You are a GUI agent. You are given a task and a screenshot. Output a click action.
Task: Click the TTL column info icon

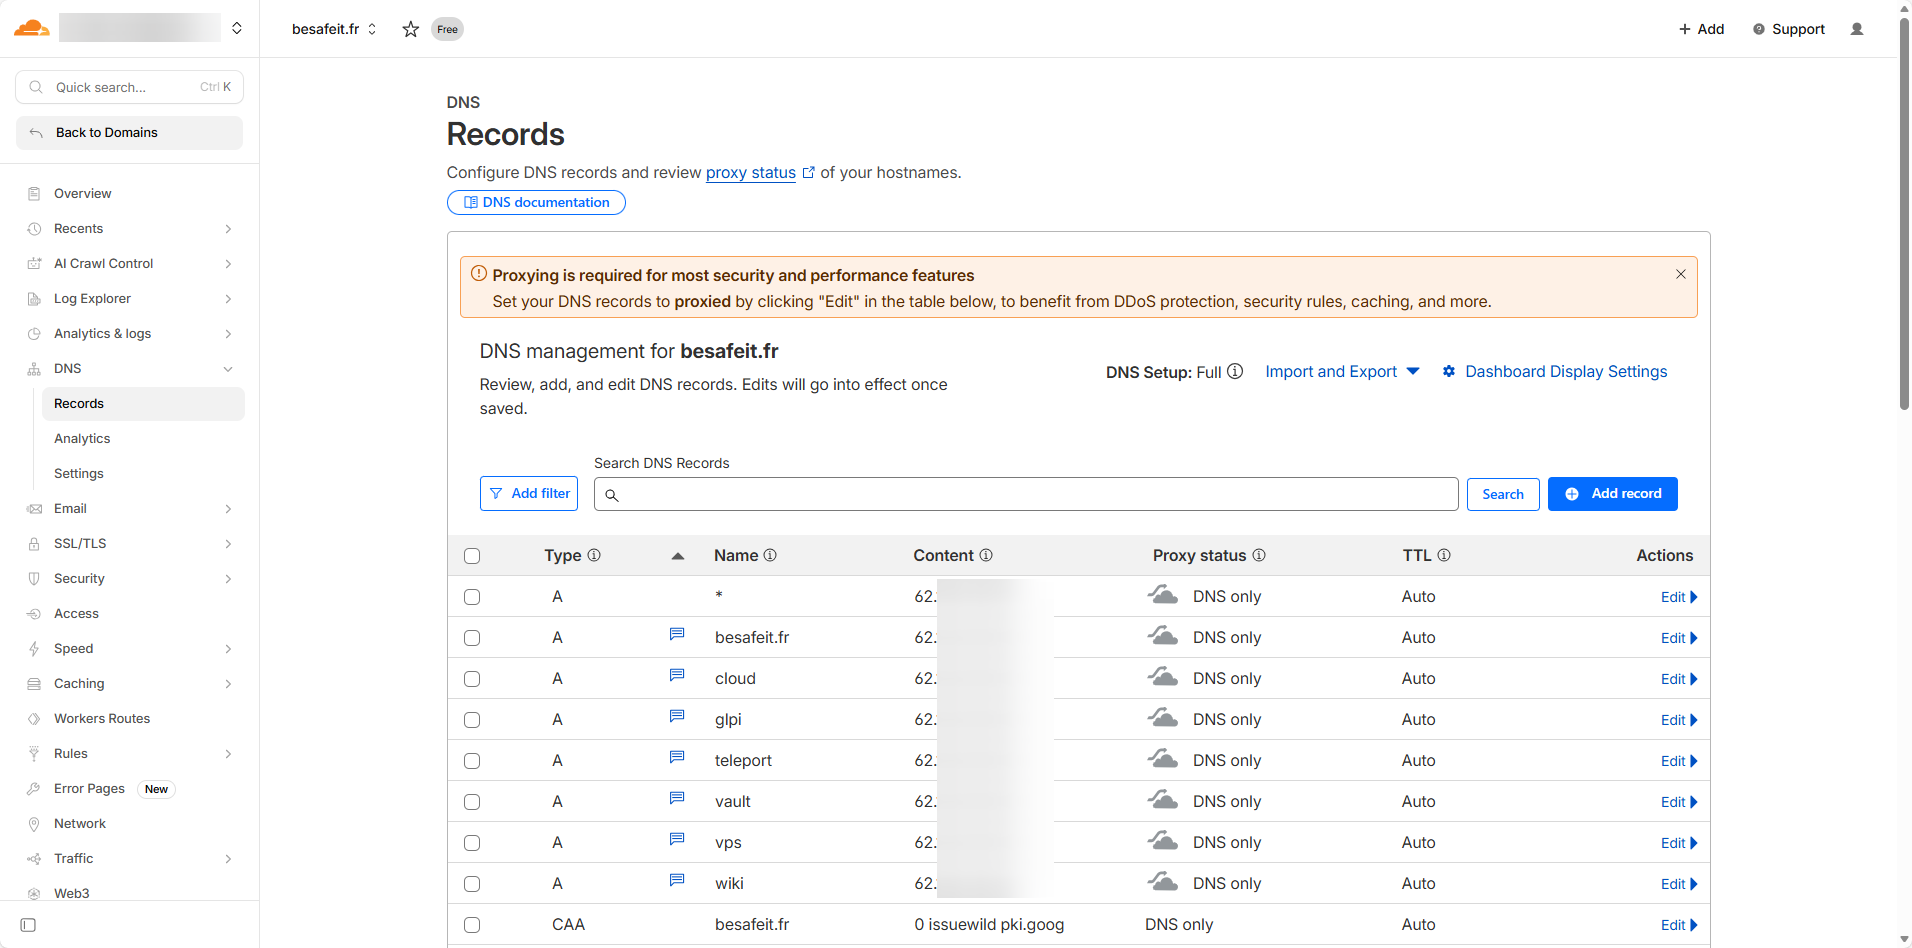(1444, 555)
